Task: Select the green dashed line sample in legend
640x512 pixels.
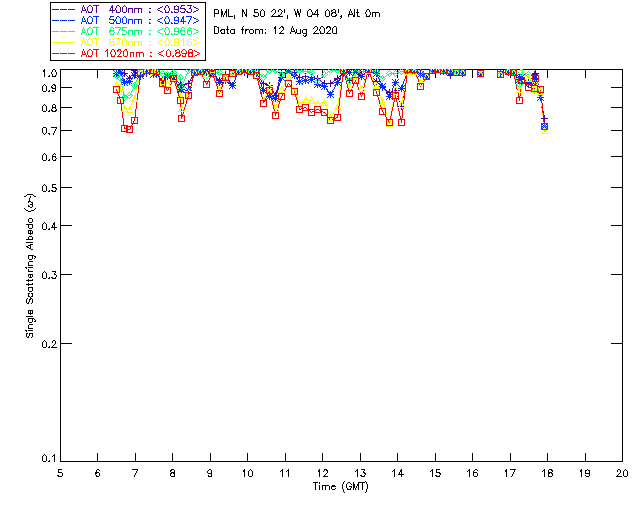Action: pos(64,31)
